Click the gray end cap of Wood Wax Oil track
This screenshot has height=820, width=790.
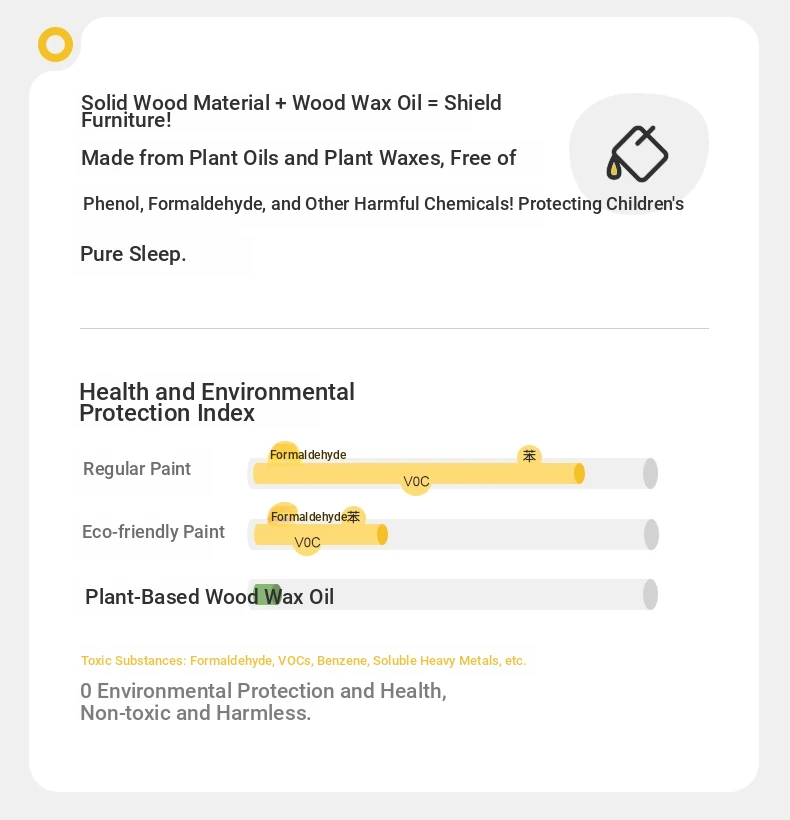tap(650, 595)
